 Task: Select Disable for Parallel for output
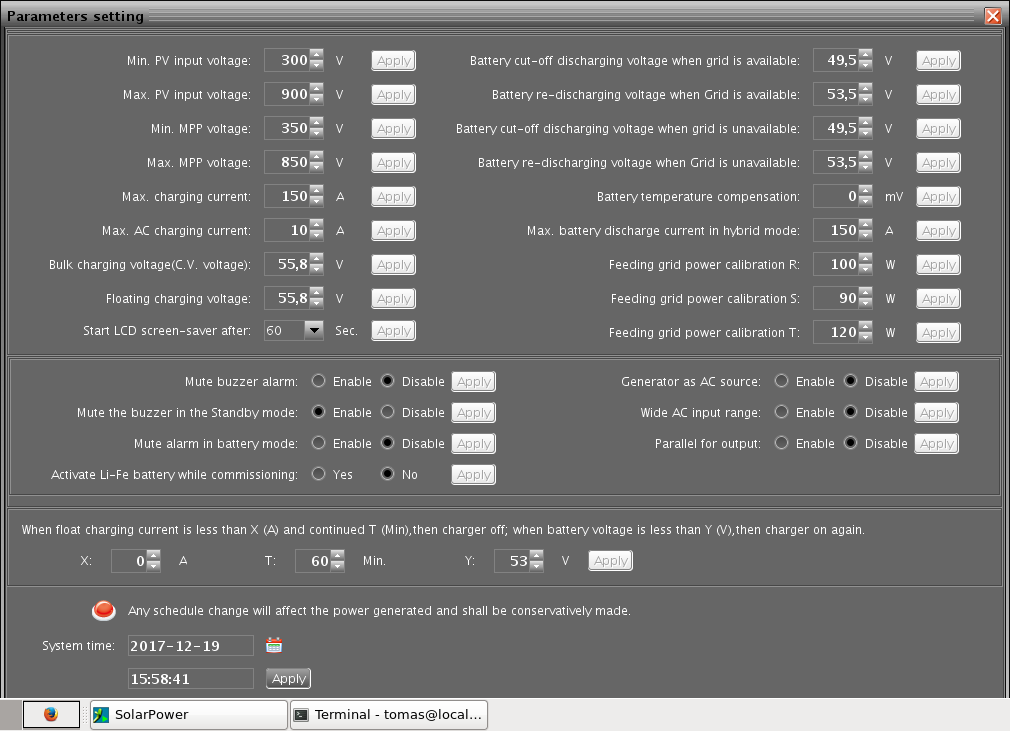(850, 442)
